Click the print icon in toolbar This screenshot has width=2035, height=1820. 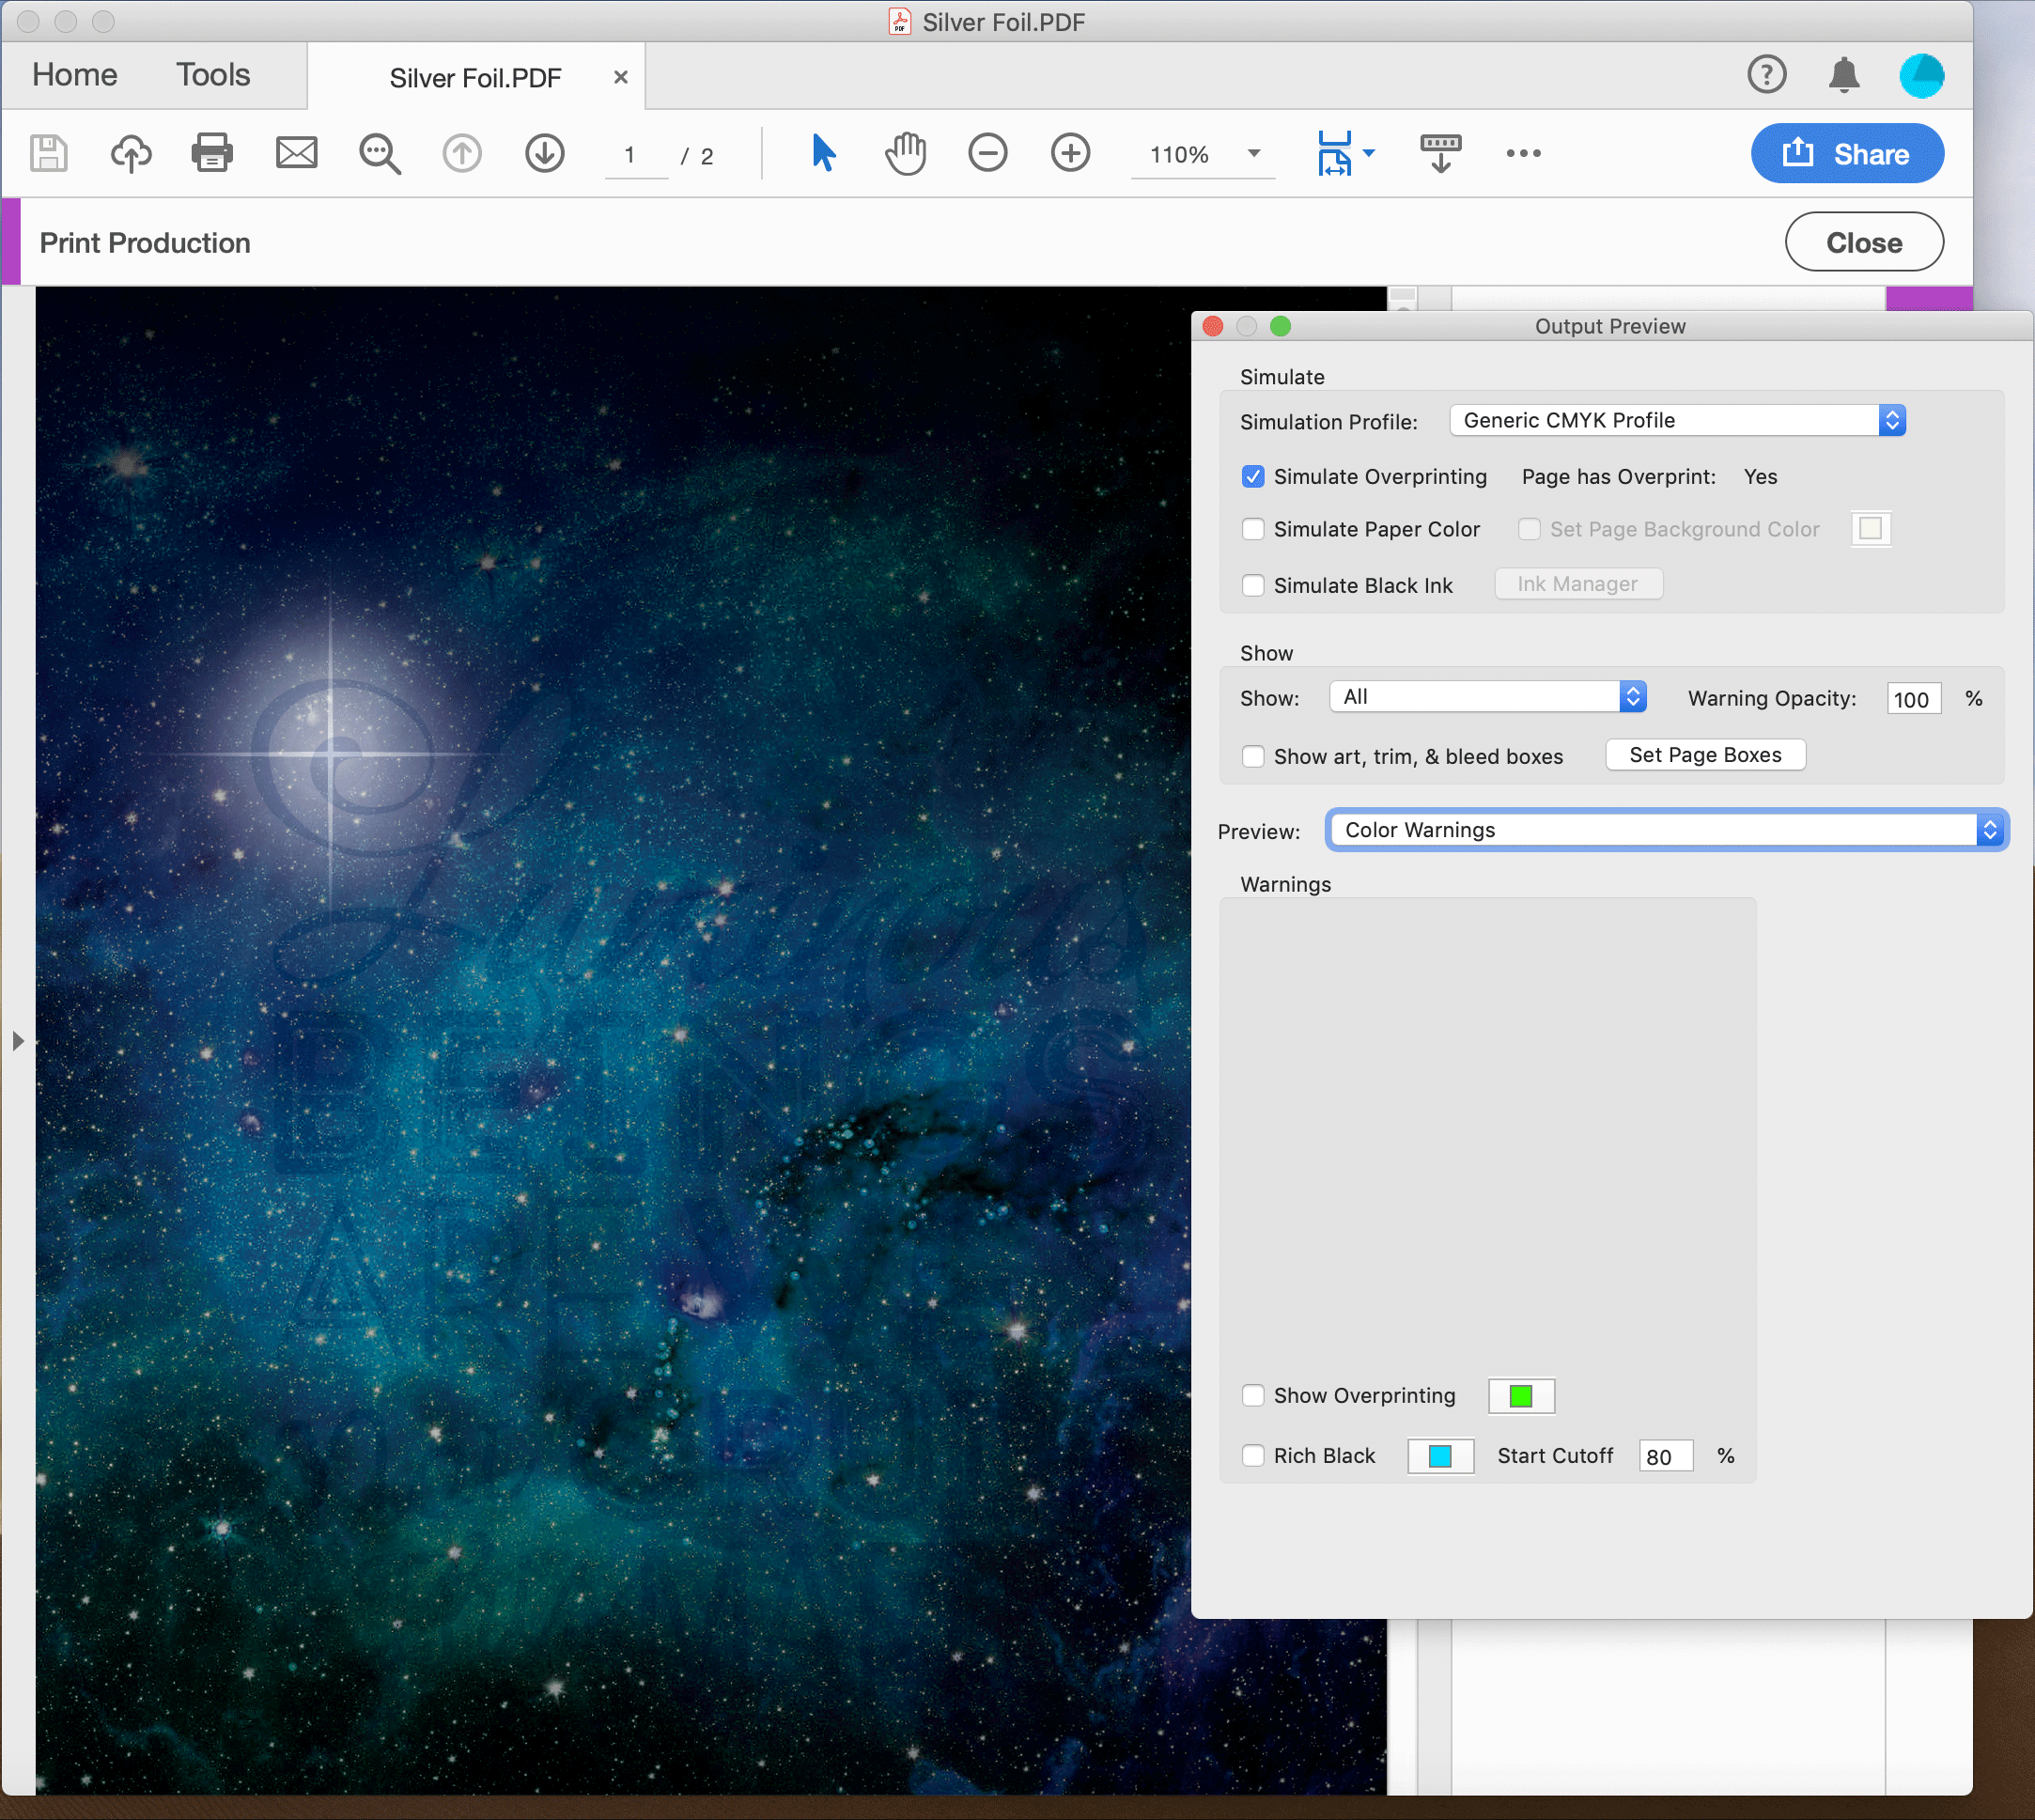coord(212,154)
